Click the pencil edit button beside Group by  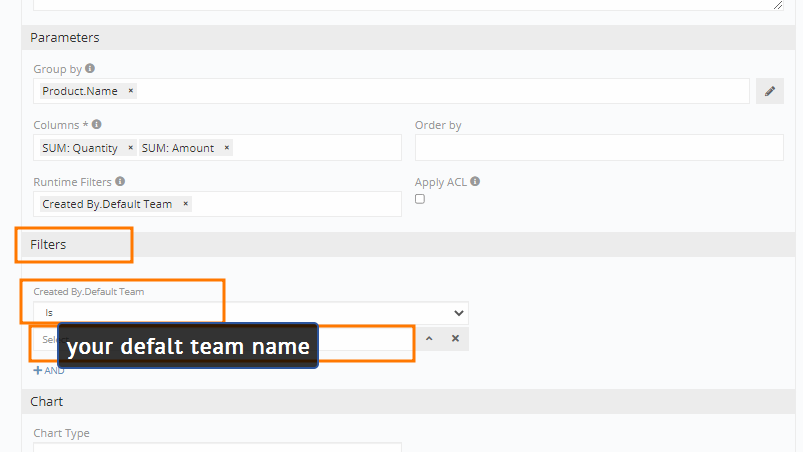769,91
